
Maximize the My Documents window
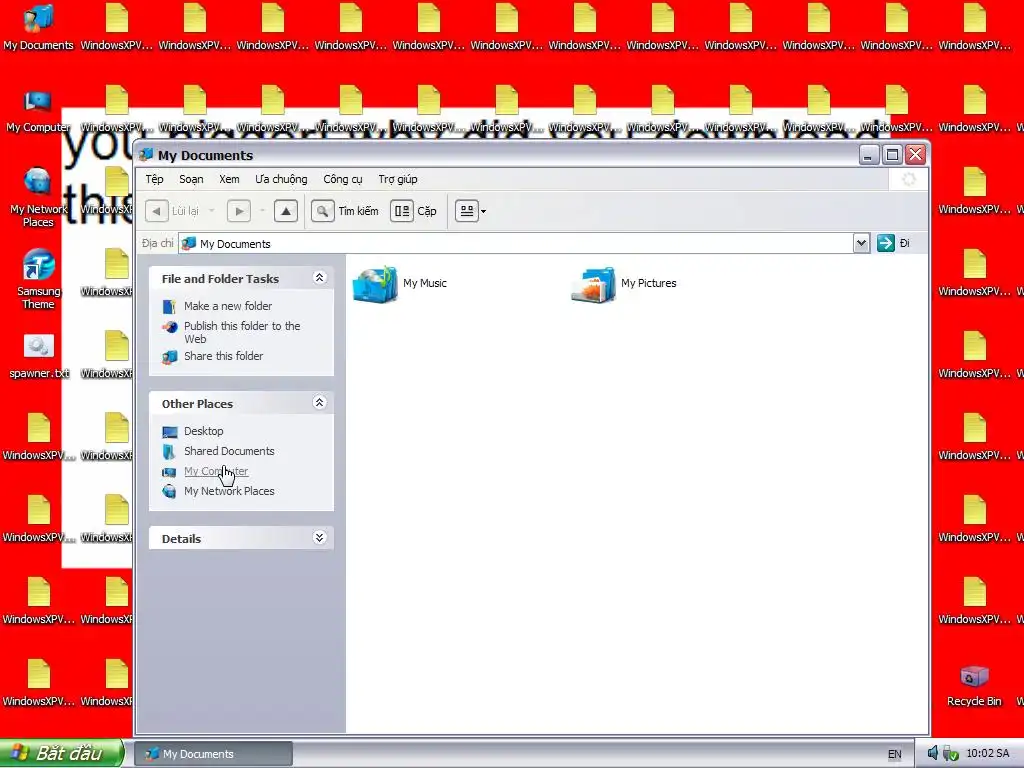892,155
